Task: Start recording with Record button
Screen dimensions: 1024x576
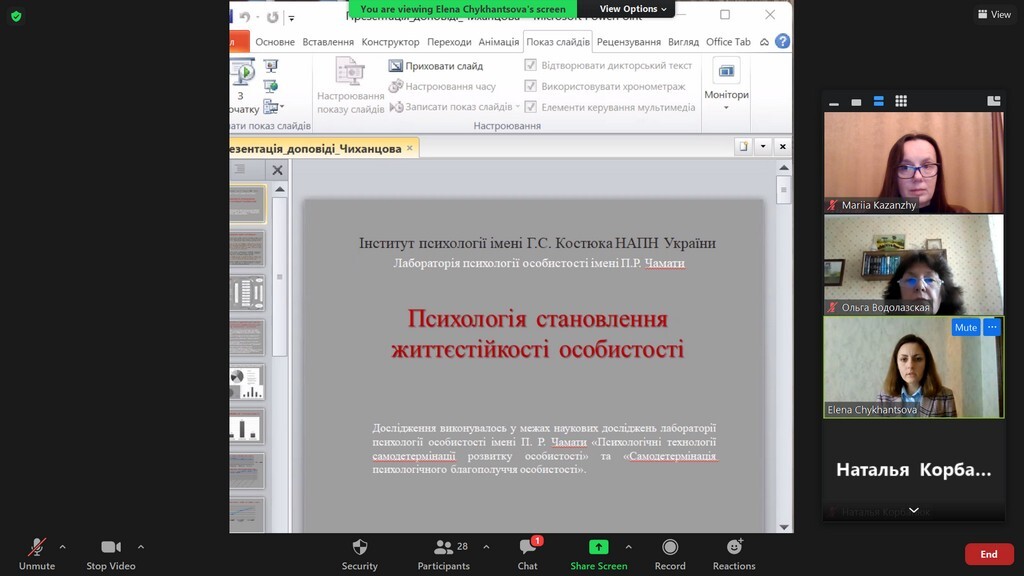Action: point(670,554)
